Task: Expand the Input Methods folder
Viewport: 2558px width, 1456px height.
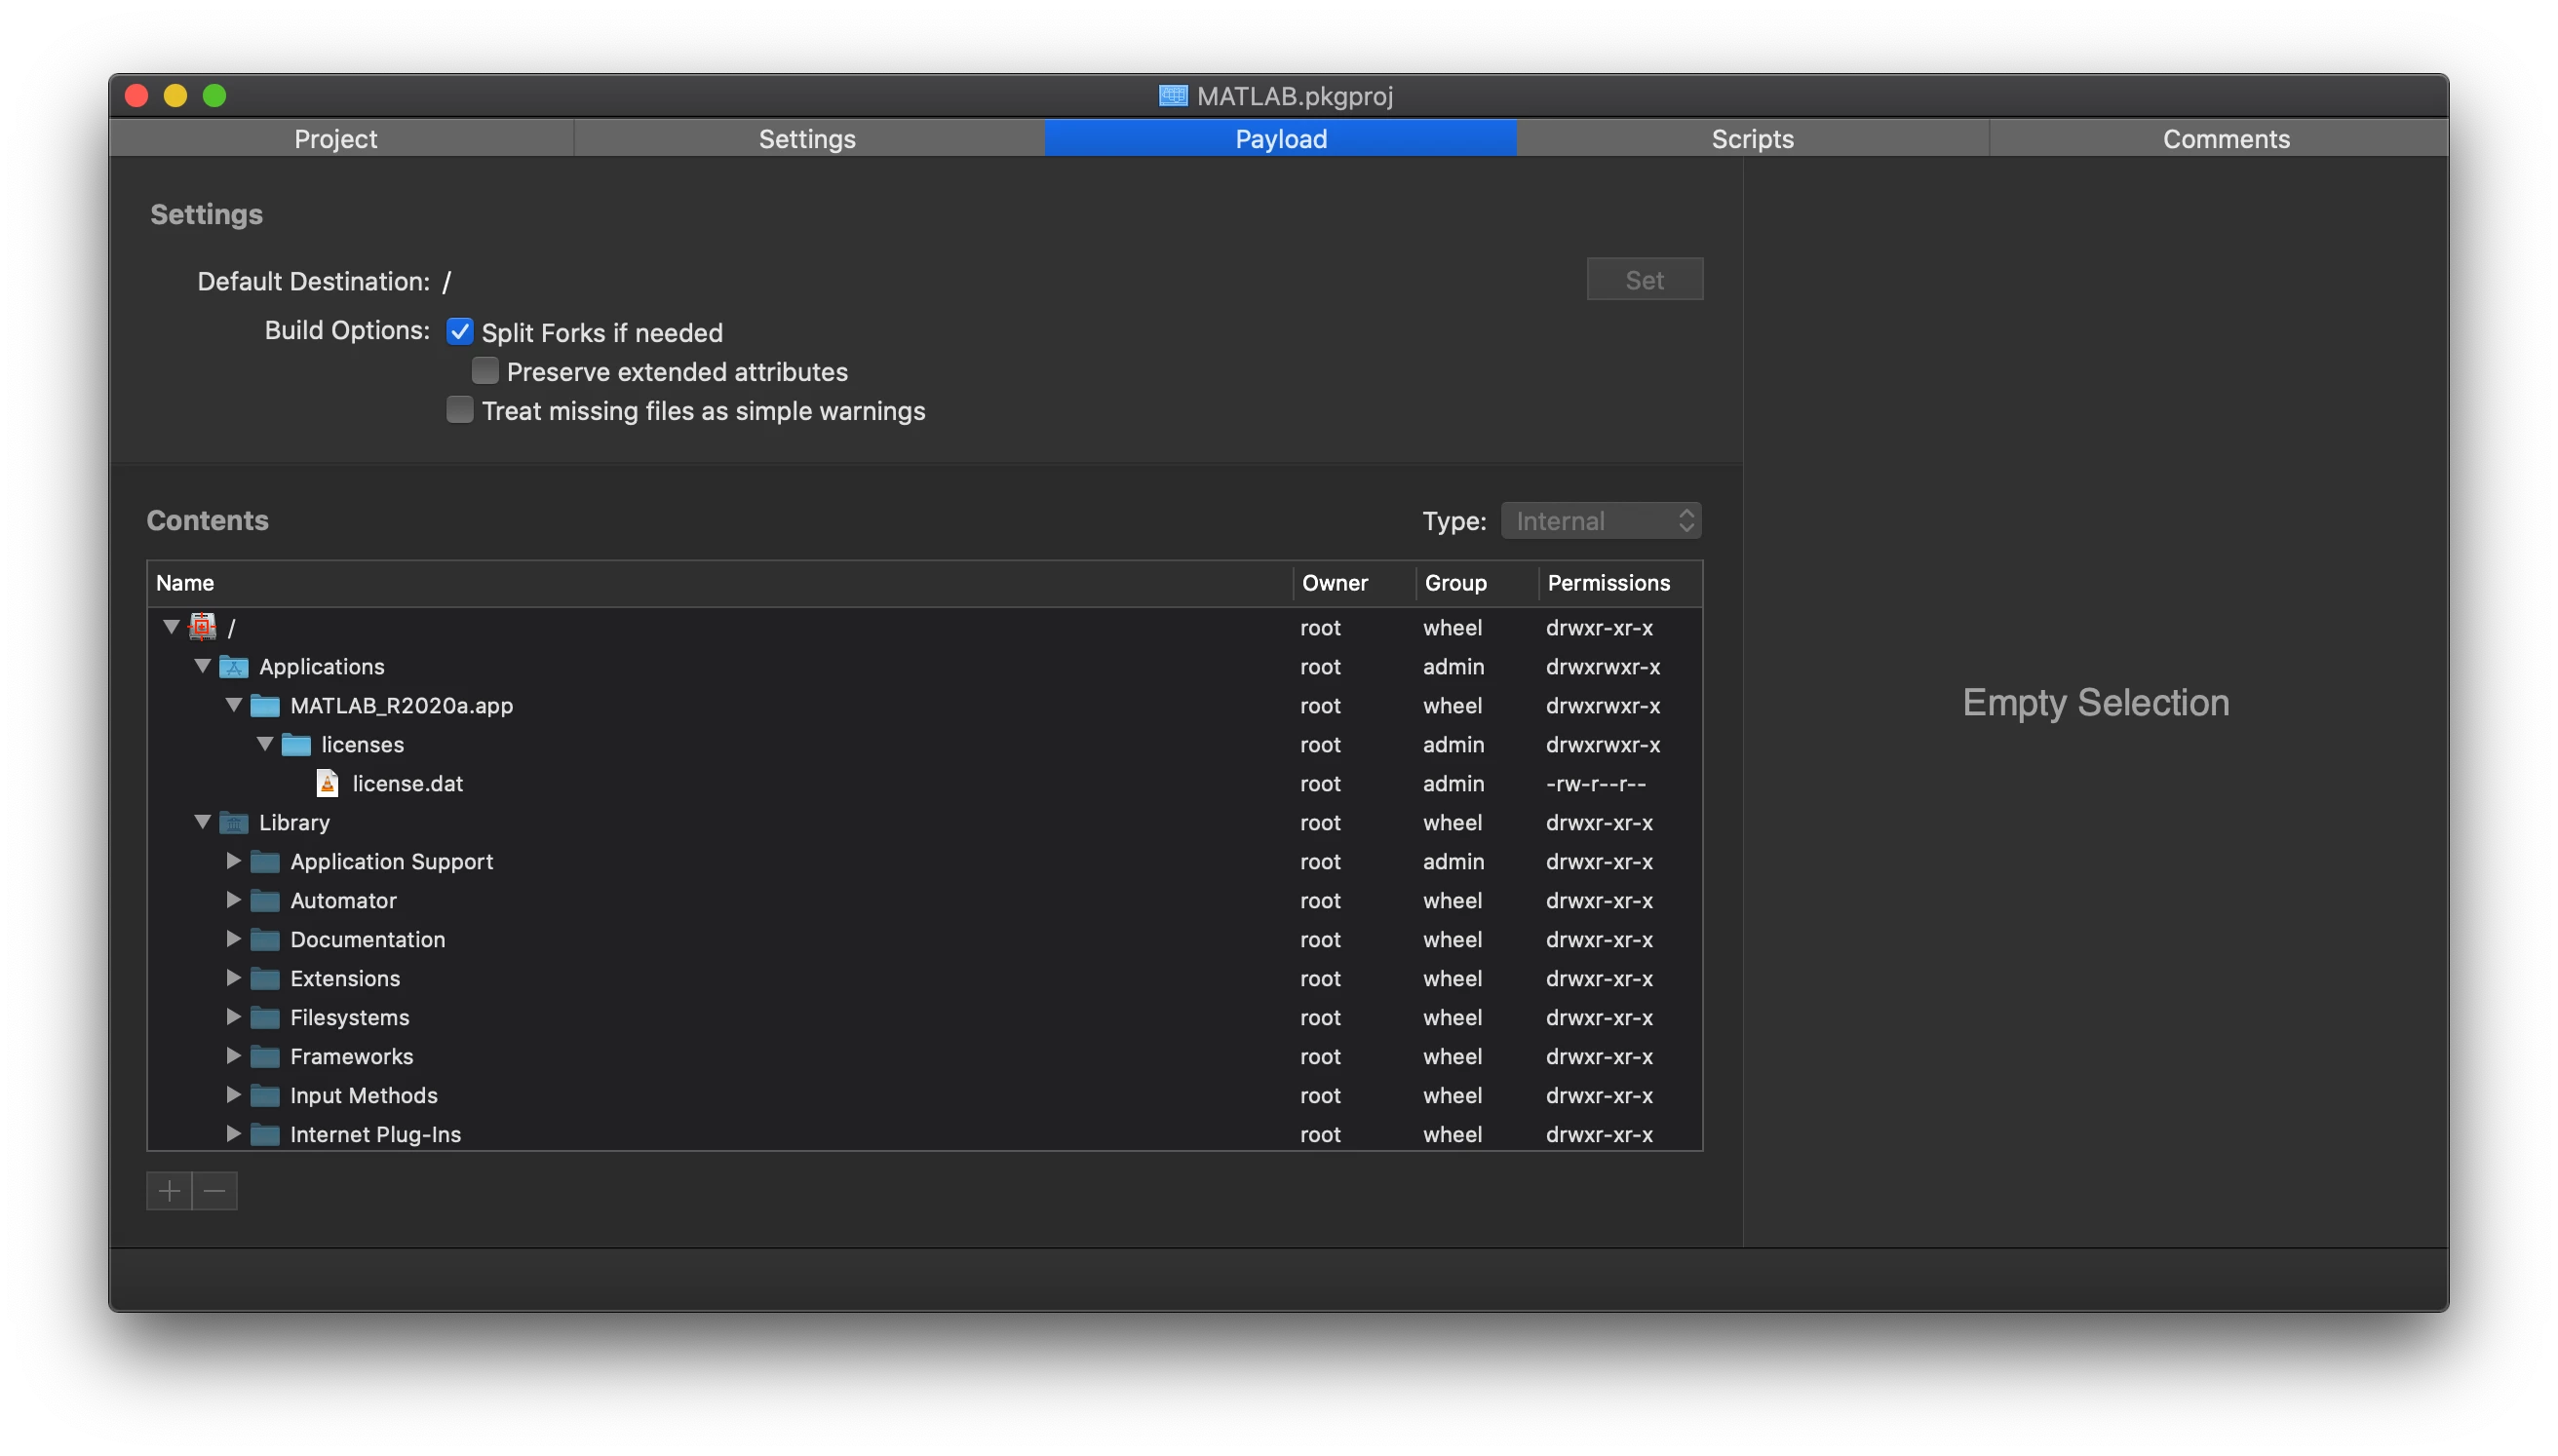Action: pyautogui.click(x=233, y=1095)
